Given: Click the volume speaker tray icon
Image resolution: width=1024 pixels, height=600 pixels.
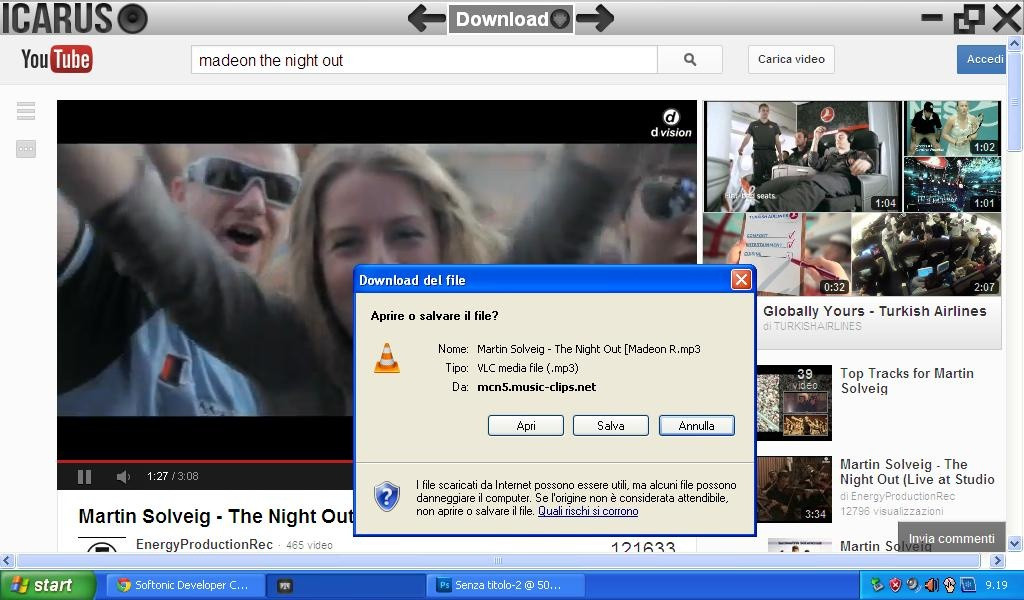Looking at the screenshot, I should pyautogui.click(x=931, y=585).
